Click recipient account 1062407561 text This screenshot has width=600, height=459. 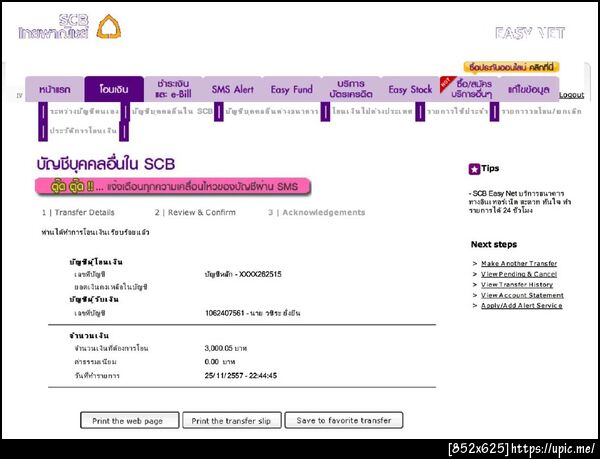pyautogui.click(x=253, y=313)
